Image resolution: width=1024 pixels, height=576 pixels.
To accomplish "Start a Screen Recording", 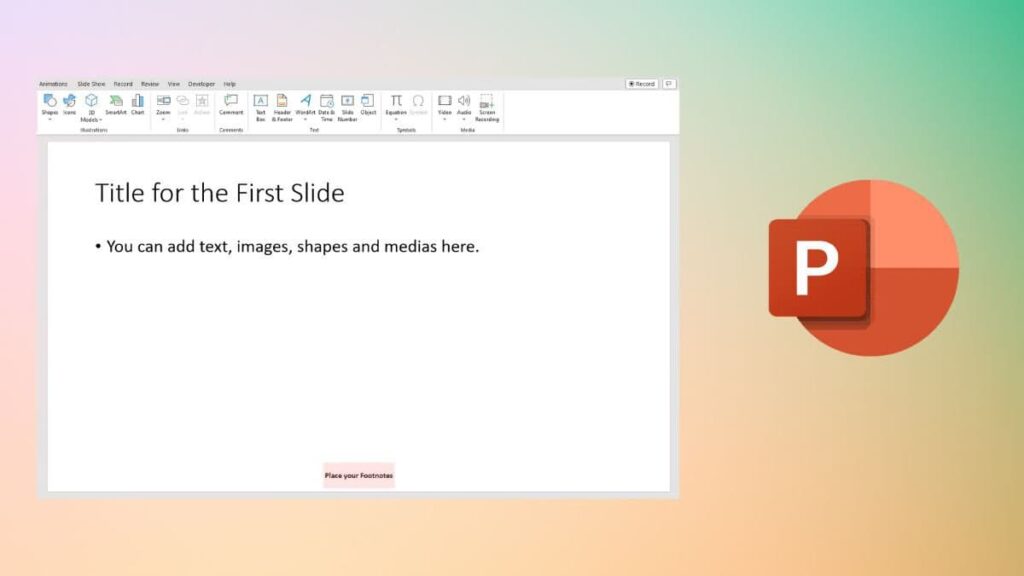I will [487, 105].
